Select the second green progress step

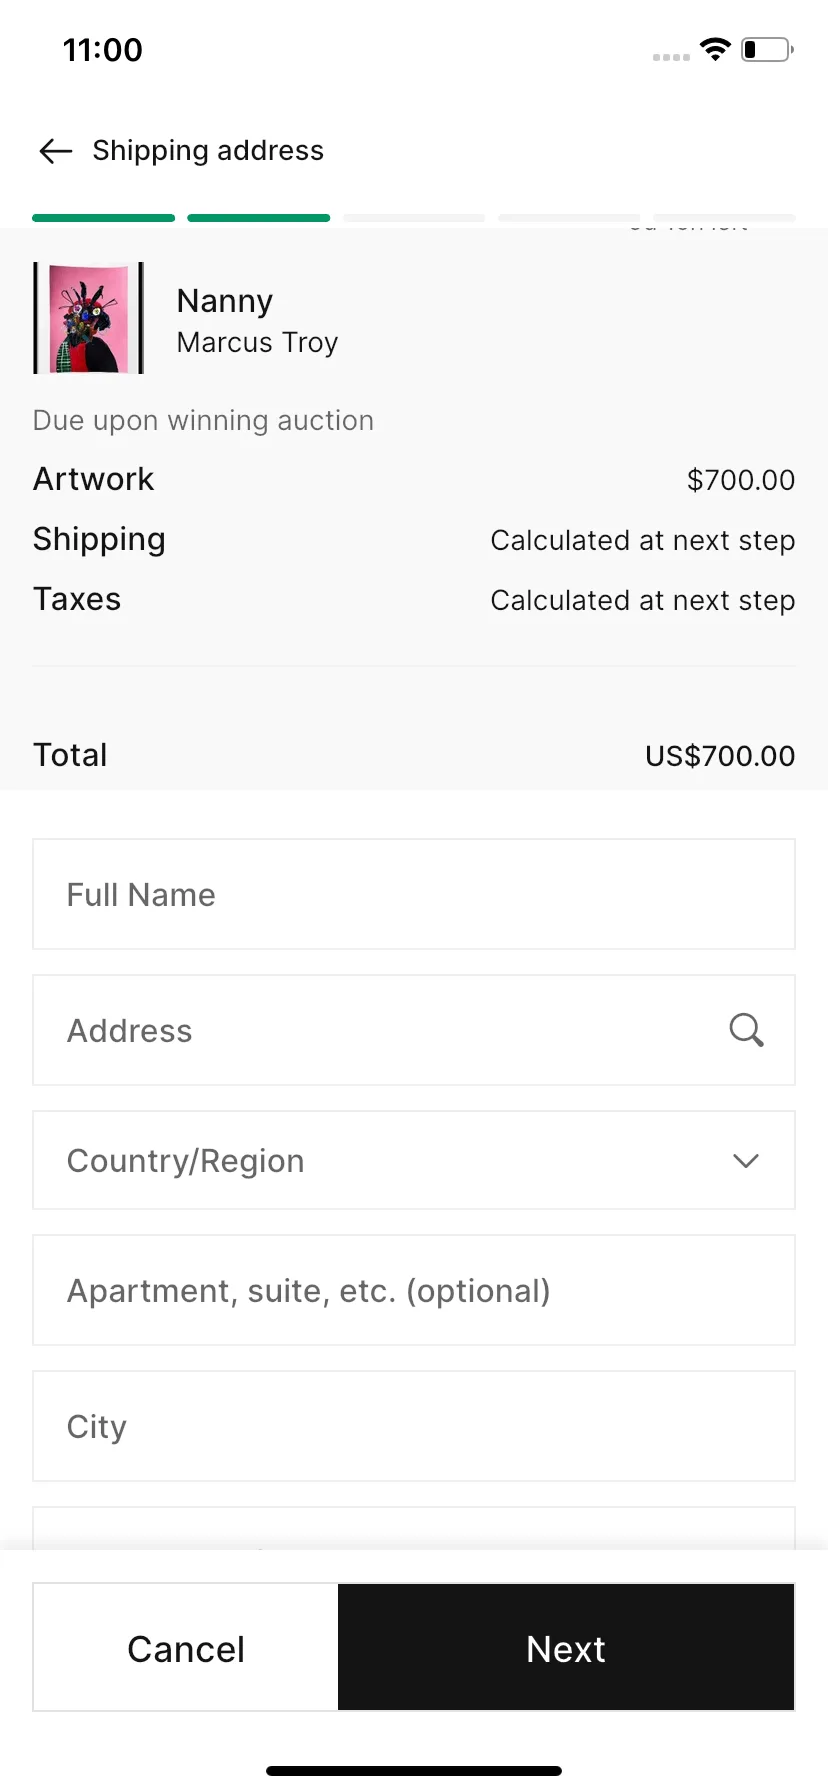tap(259, 218)
